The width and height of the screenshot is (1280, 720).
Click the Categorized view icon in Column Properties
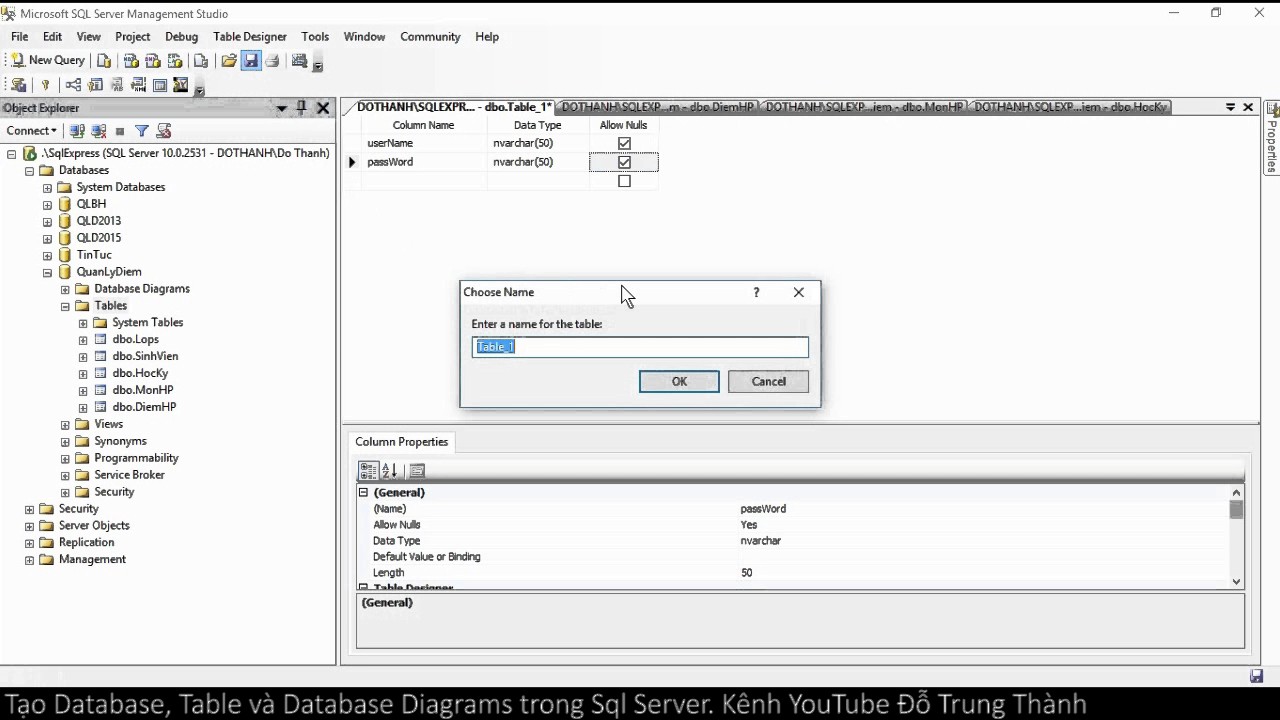[369, 470]
